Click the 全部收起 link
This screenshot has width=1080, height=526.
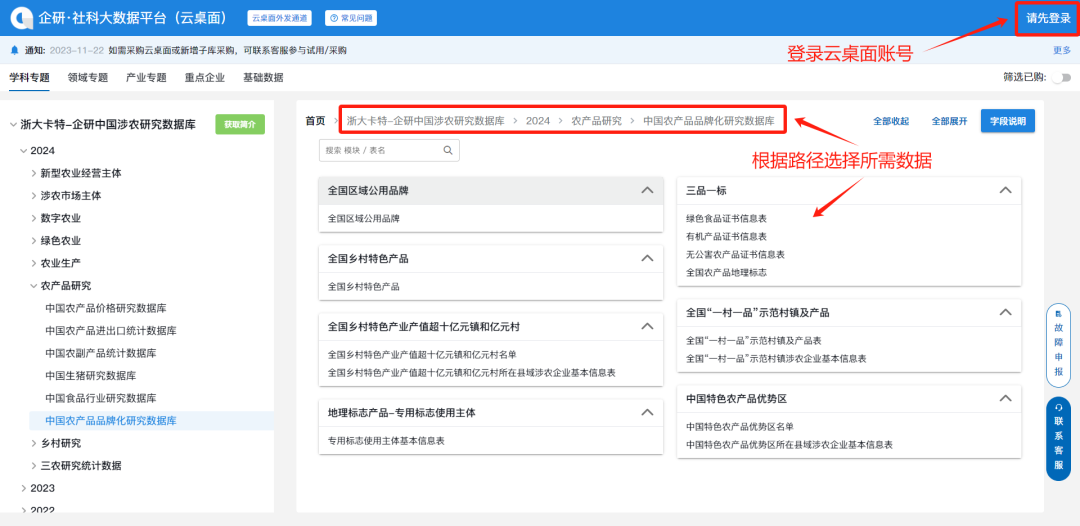coord(891,121)
